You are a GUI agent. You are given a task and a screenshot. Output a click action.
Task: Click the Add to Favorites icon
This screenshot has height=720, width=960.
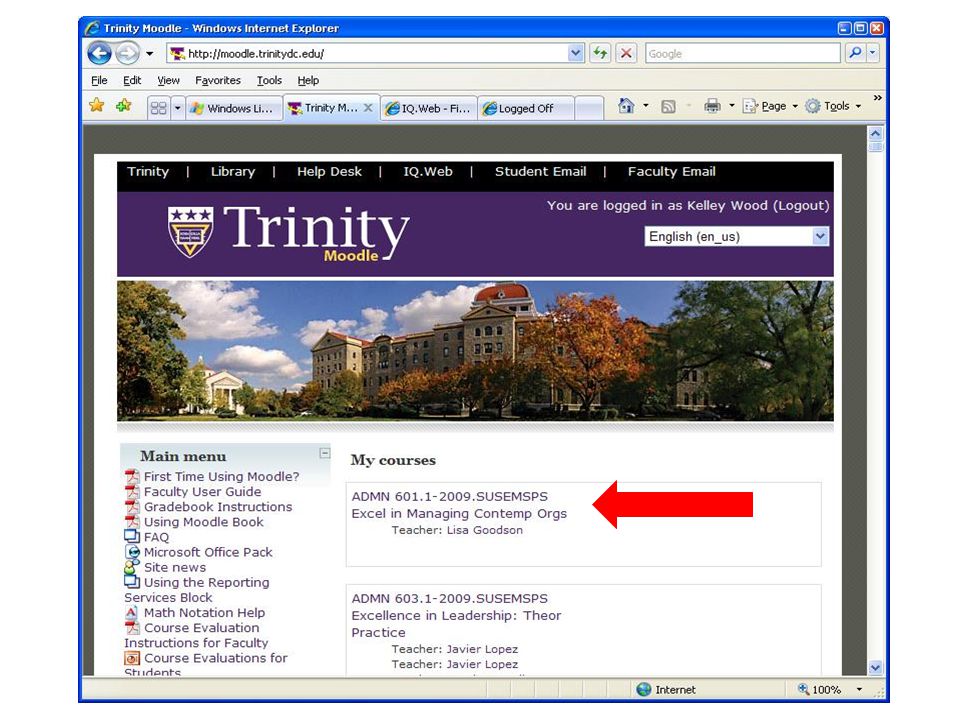(x=124, y=106)
